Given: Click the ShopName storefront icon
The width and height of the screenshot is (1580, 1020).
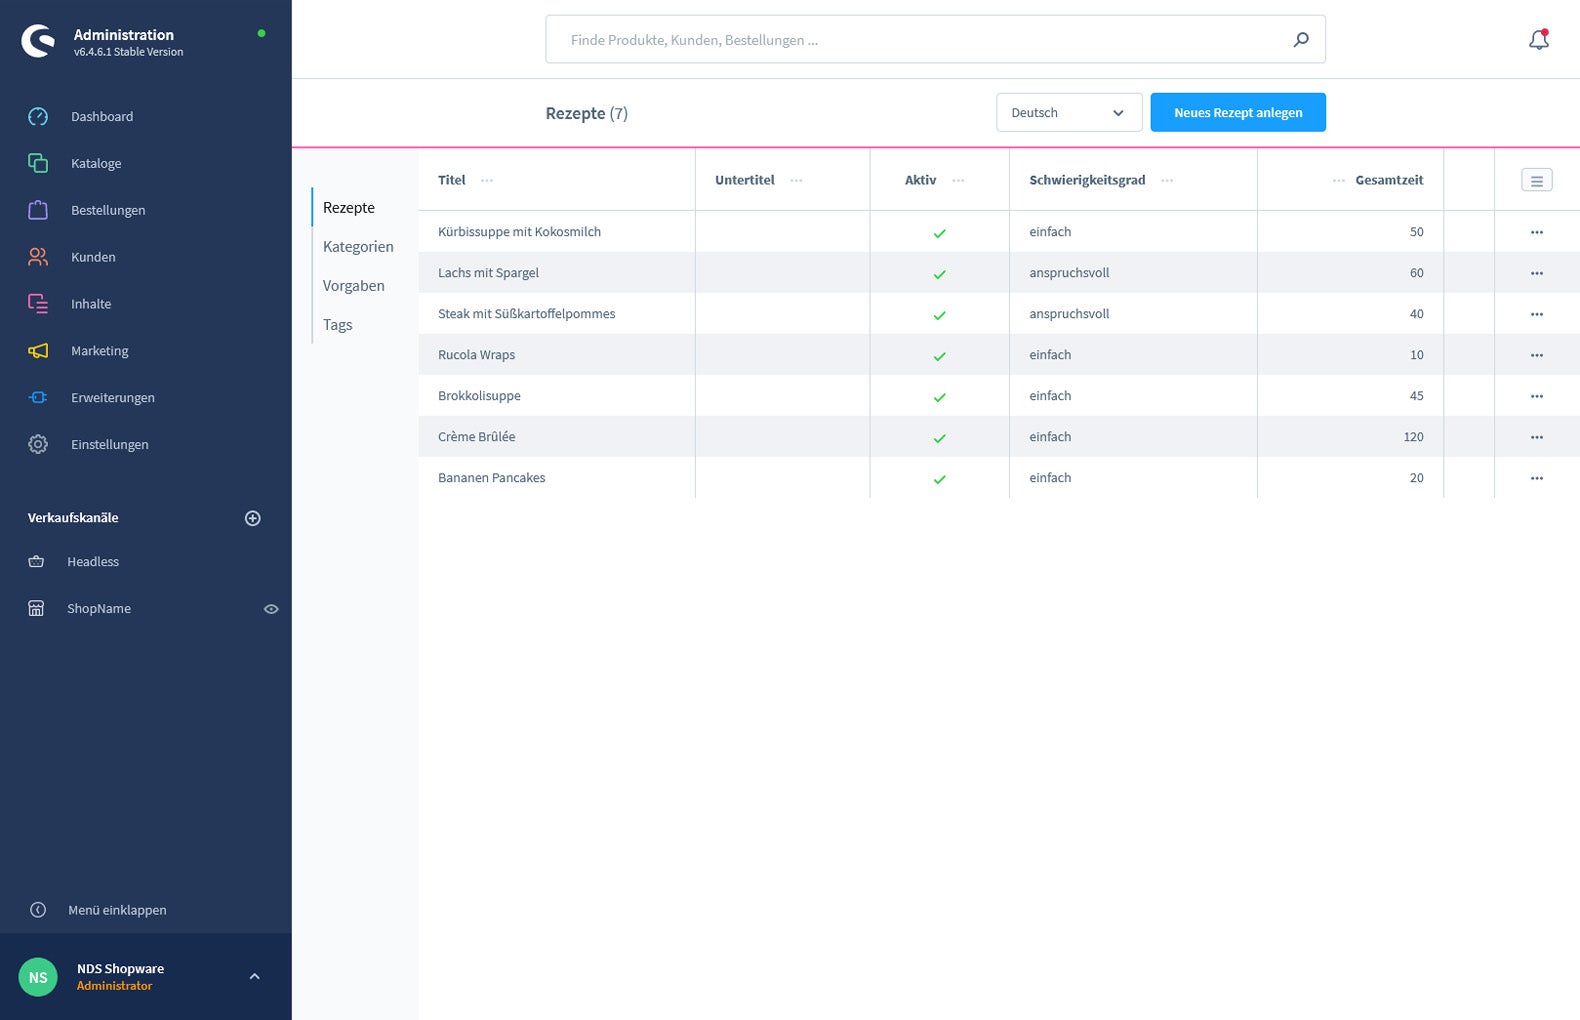Looking at the screenshot, I should click(x=36, y=608).
